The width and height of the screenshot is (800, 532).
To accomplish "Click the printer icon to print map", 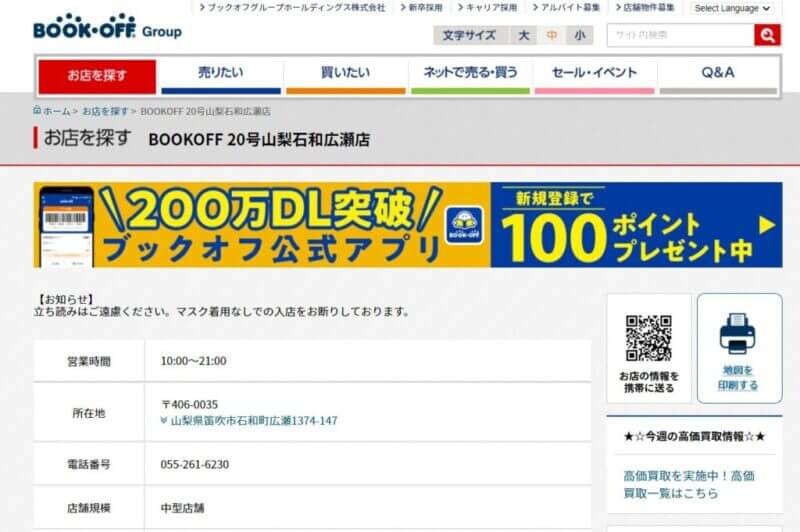I will point(738,334).
